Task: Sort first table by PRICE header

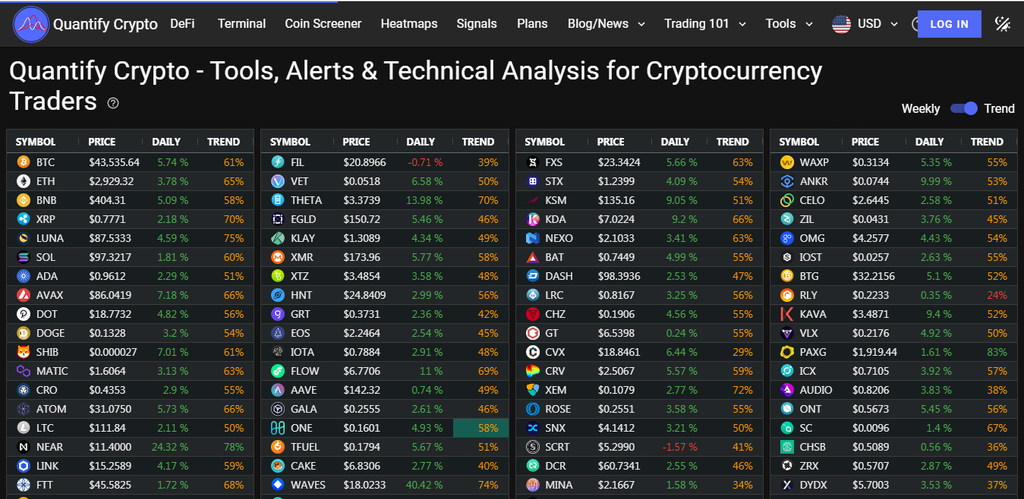Action: 102,142
